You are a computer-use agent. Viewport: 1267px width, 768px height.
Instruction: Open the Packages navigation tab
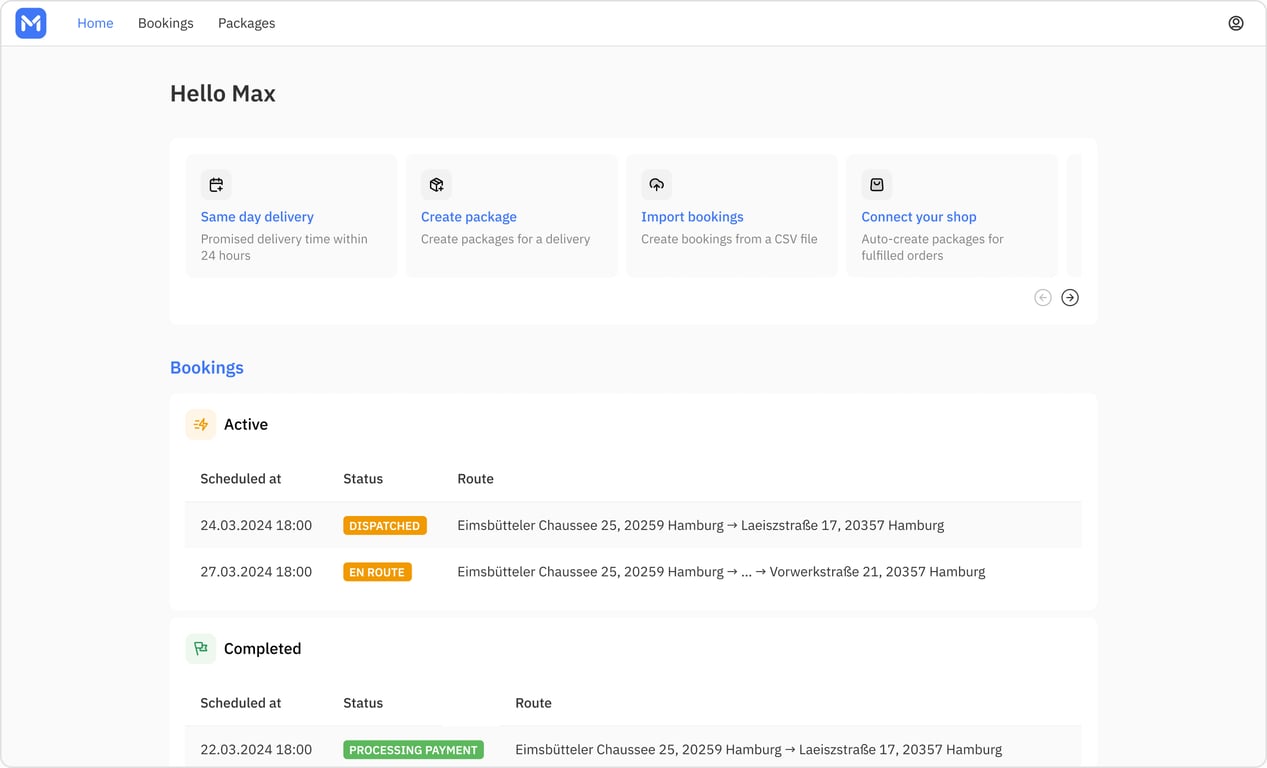[247, 23]
